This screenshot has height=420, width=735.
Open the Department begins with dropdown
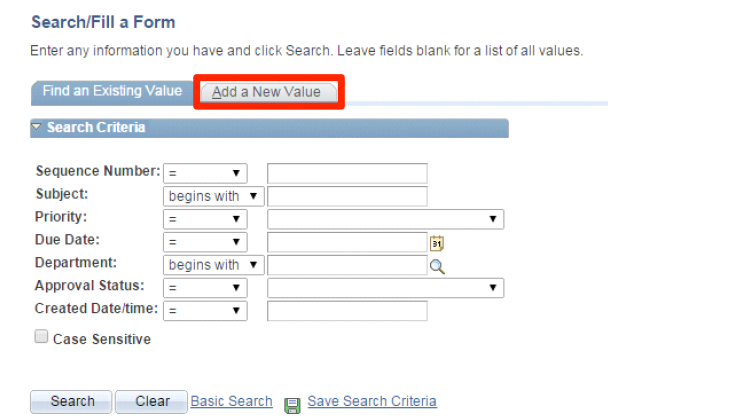pyautogui.click(x=213, y=265)
